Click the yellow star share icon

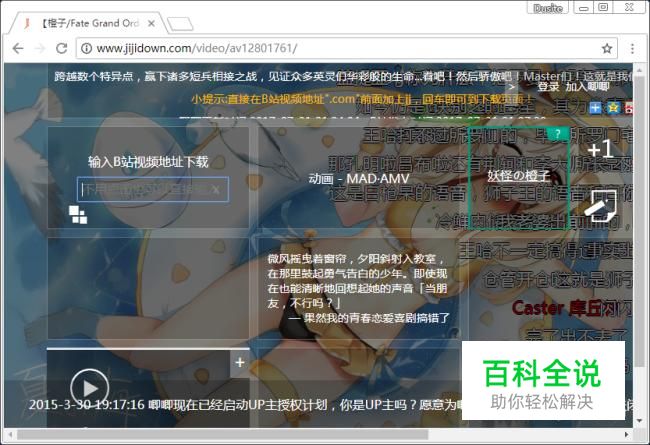pos(613,108)
